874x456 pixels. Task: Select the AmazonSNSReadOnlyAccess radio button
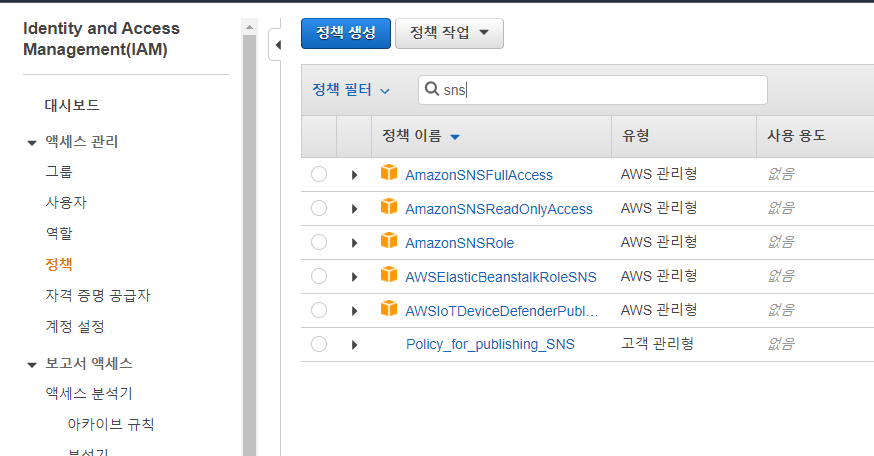click(319, 208)
